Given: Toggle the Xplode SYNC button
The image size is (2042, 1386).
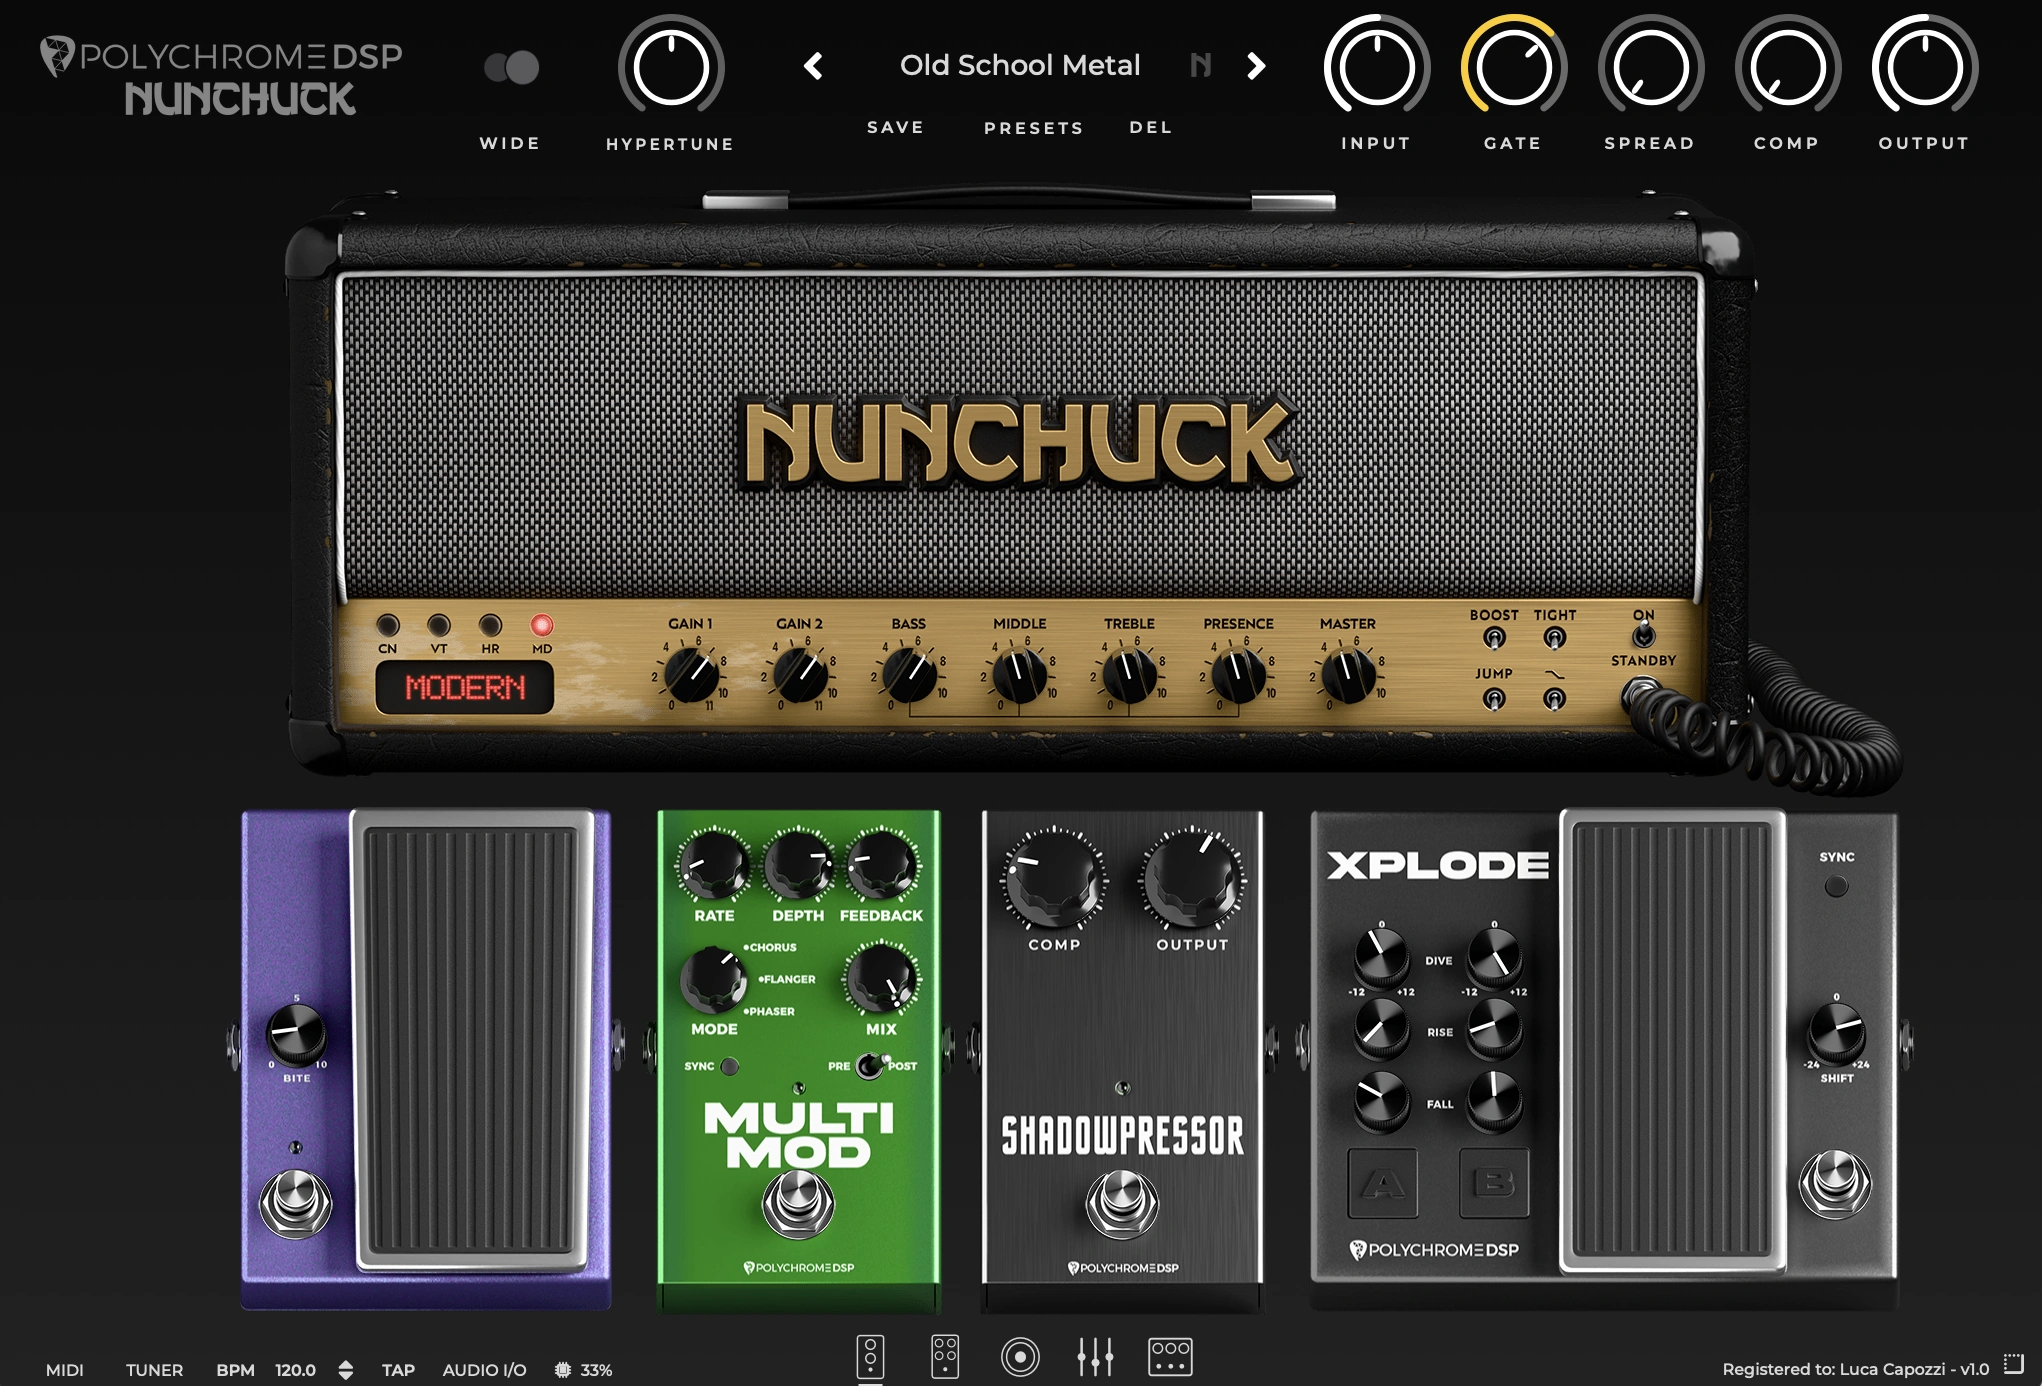Looking at the screenshot, I should pyautogui.click(x=1836, y=886).
